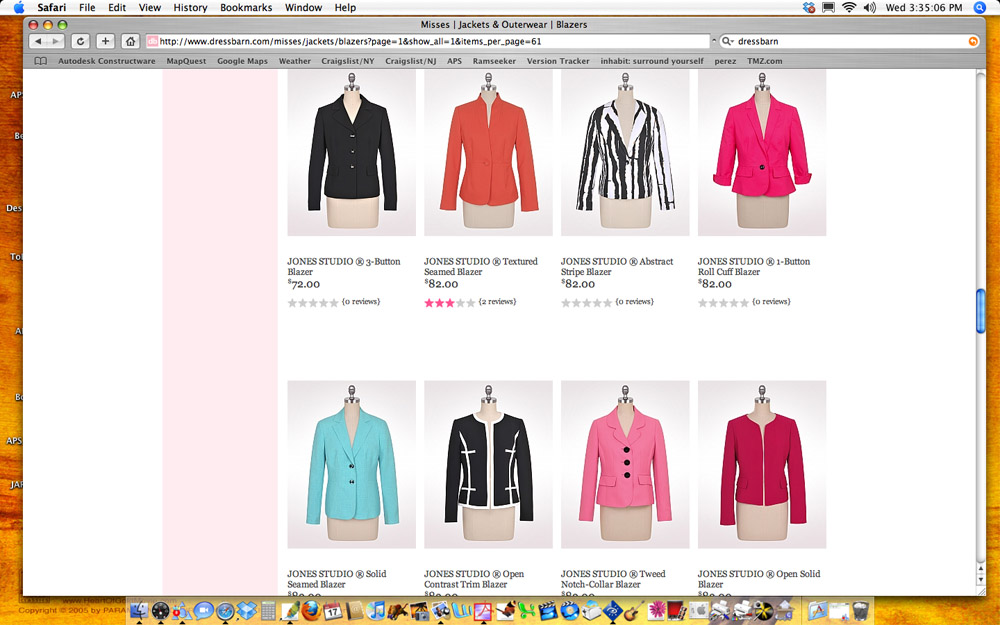
Task: Open Spotlight search in menu bar
Action: click(x=980, y=8)
